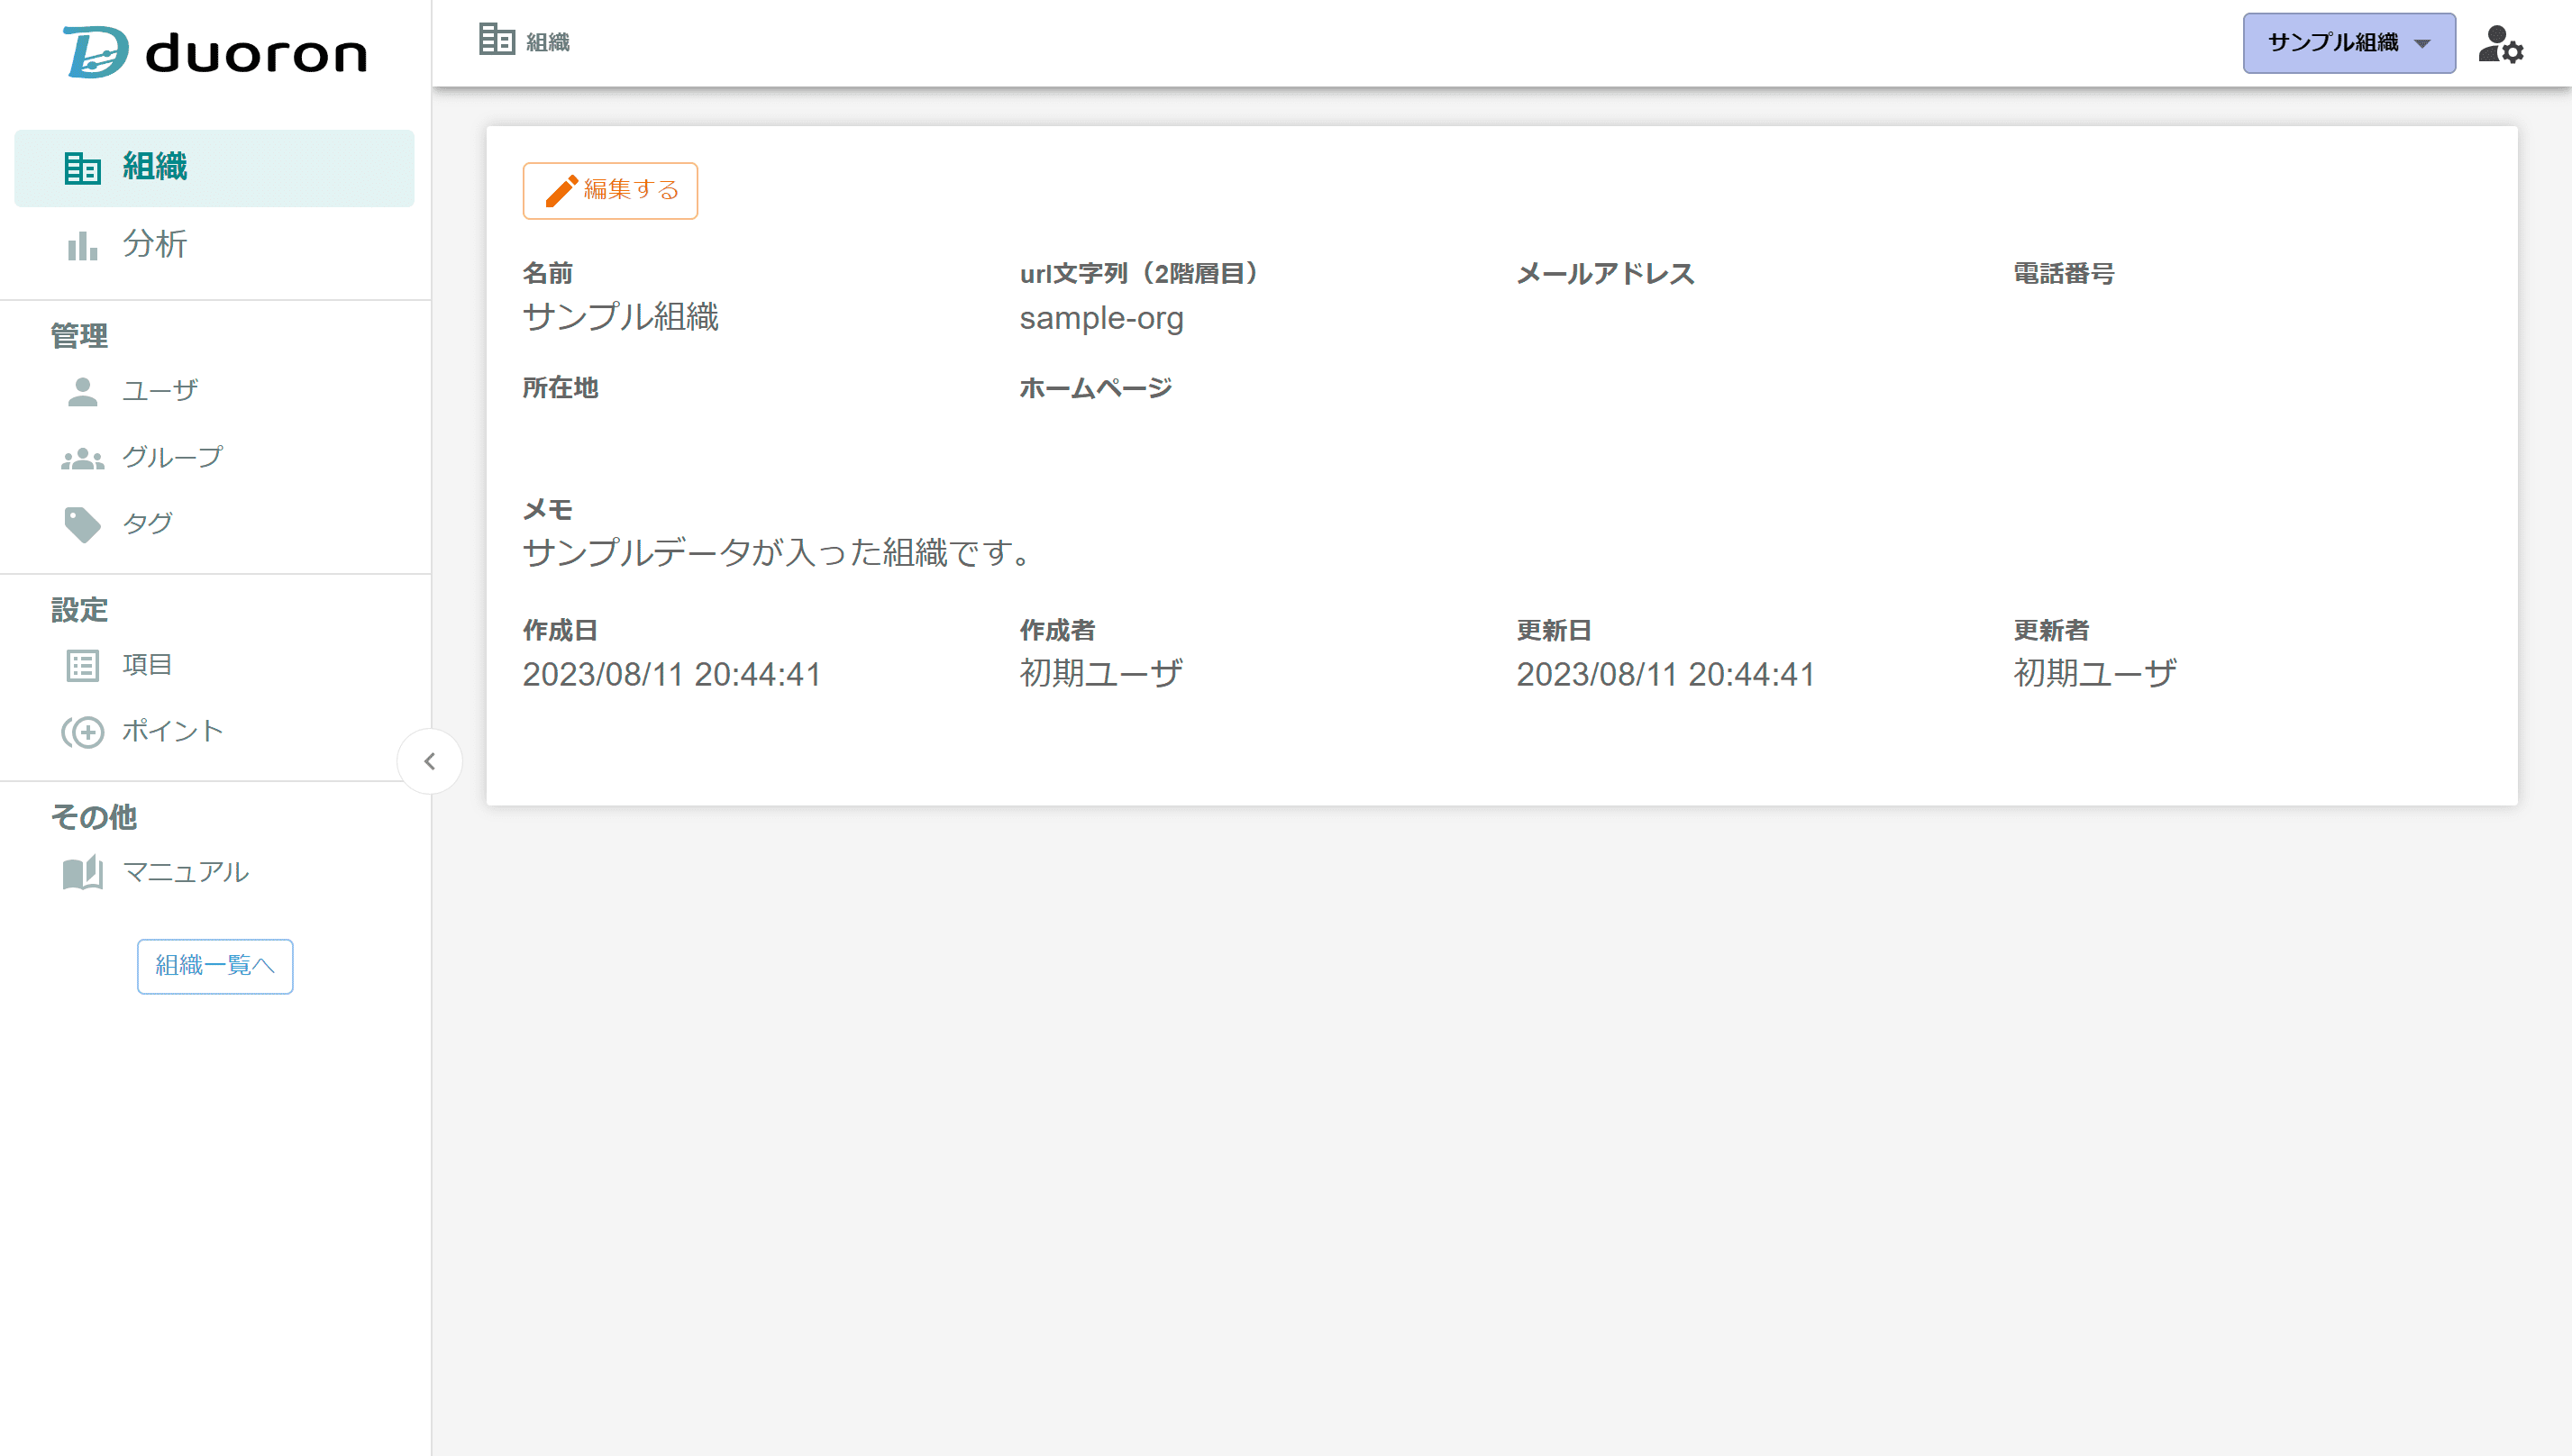Select 組織 in the sidebar menu
2572x1456 pixels.
(214, 168)
